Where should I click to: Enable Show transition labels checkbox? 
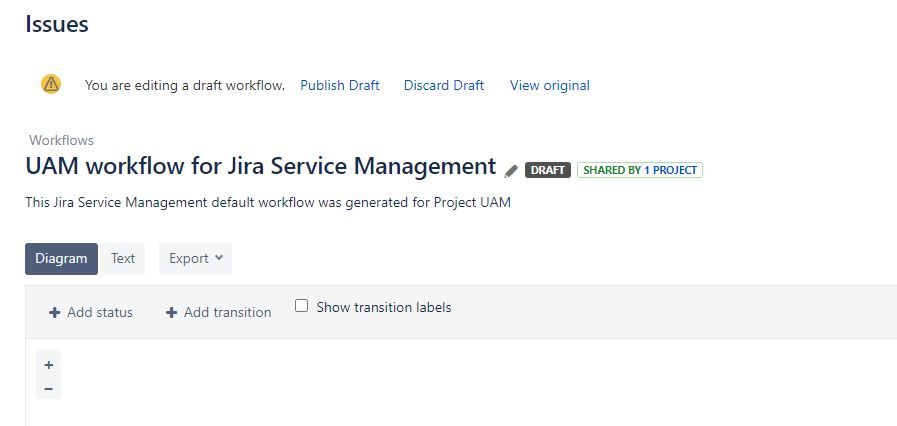[x=301, y=306]
